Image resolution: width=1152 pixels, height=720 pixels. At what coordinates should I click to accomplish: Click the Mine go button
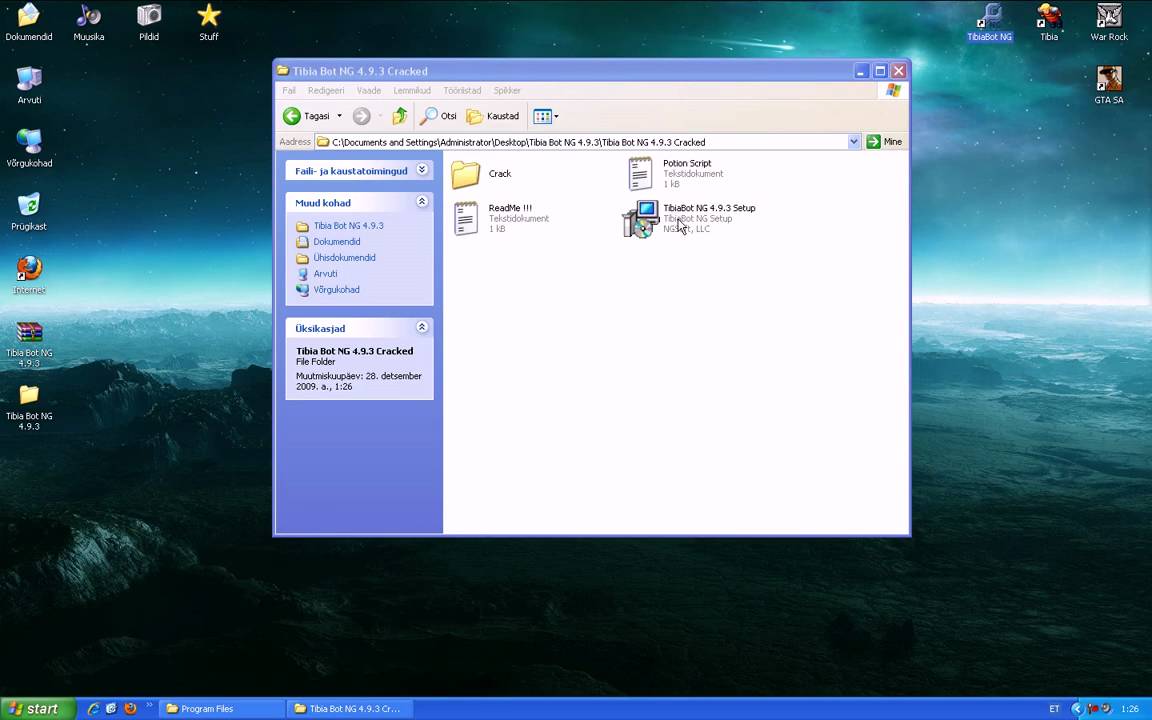(884, 142)
